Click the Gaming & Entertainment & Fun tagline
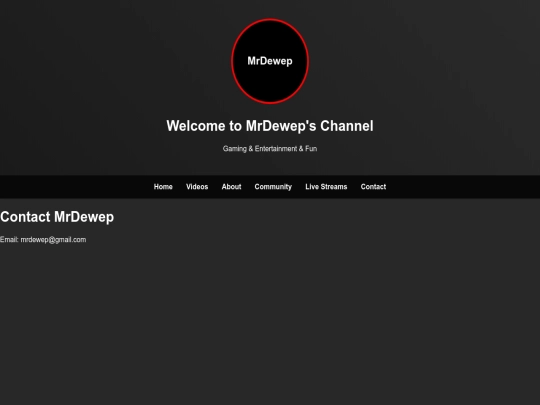 pyautogui.click(x=270, y=149)
